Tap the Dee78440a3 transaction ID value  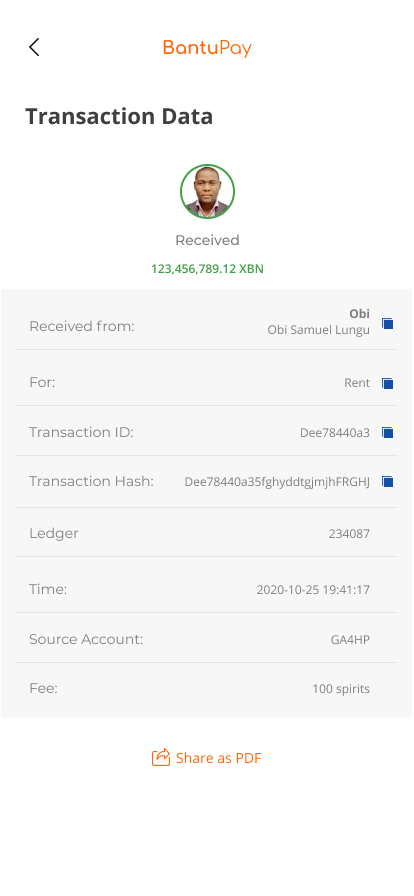[x=335, y=433]
